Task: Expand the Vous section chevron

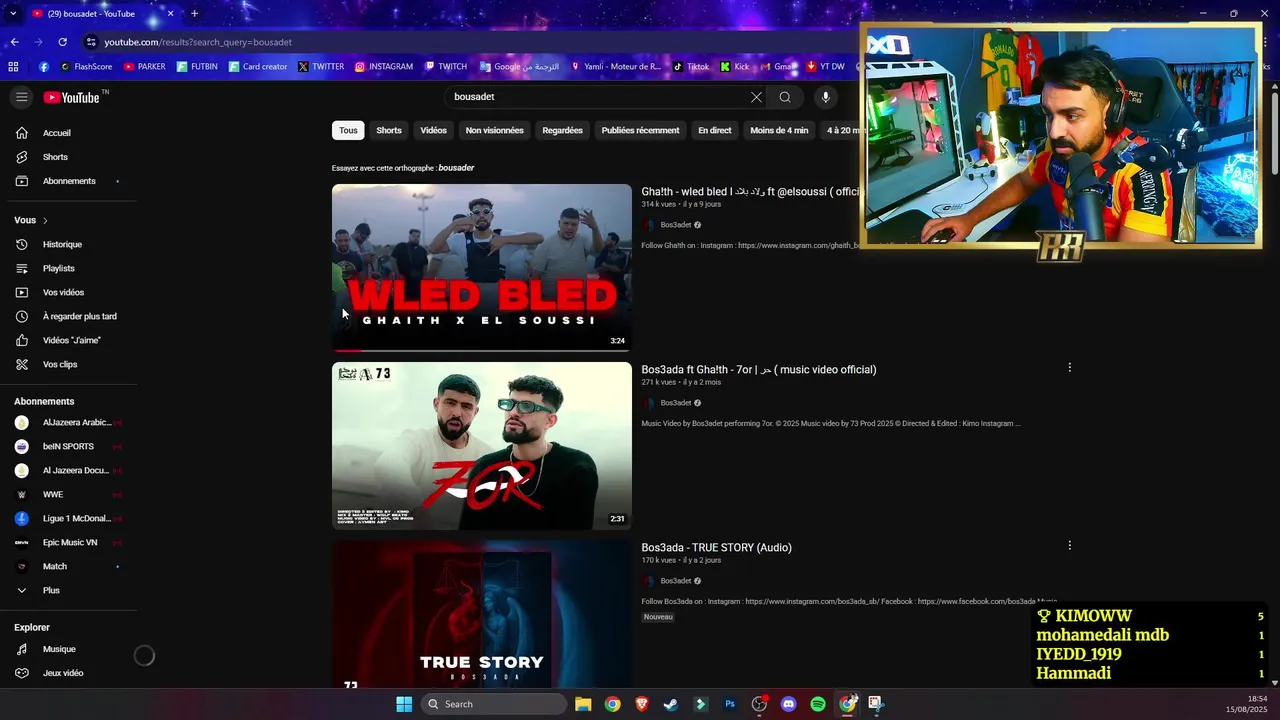Action: (x=45, y=220)
